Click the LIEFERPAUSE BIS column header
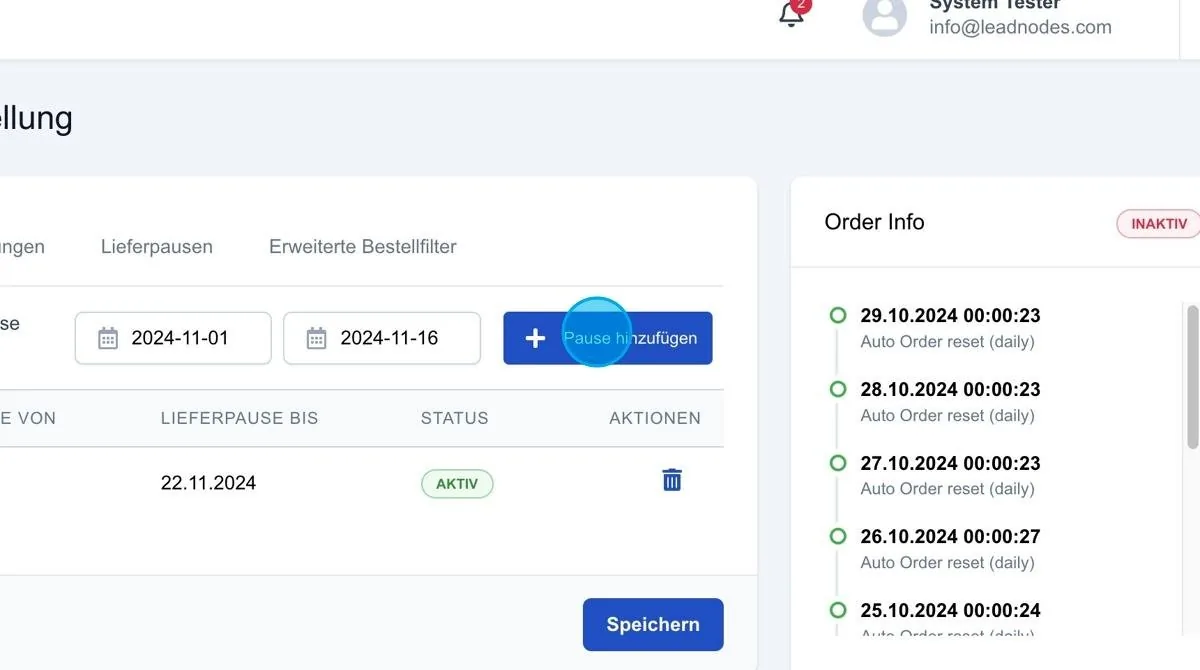The width and height of the screenshot is (1200, 670). (239, 418)
